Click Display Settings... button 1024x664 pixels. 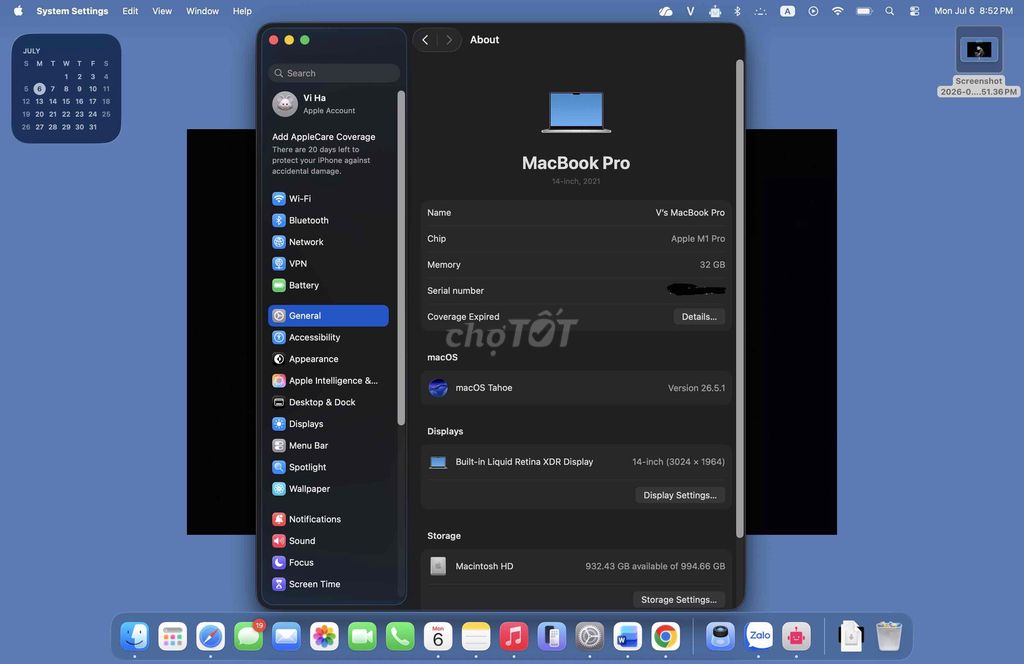coord(680,495)
